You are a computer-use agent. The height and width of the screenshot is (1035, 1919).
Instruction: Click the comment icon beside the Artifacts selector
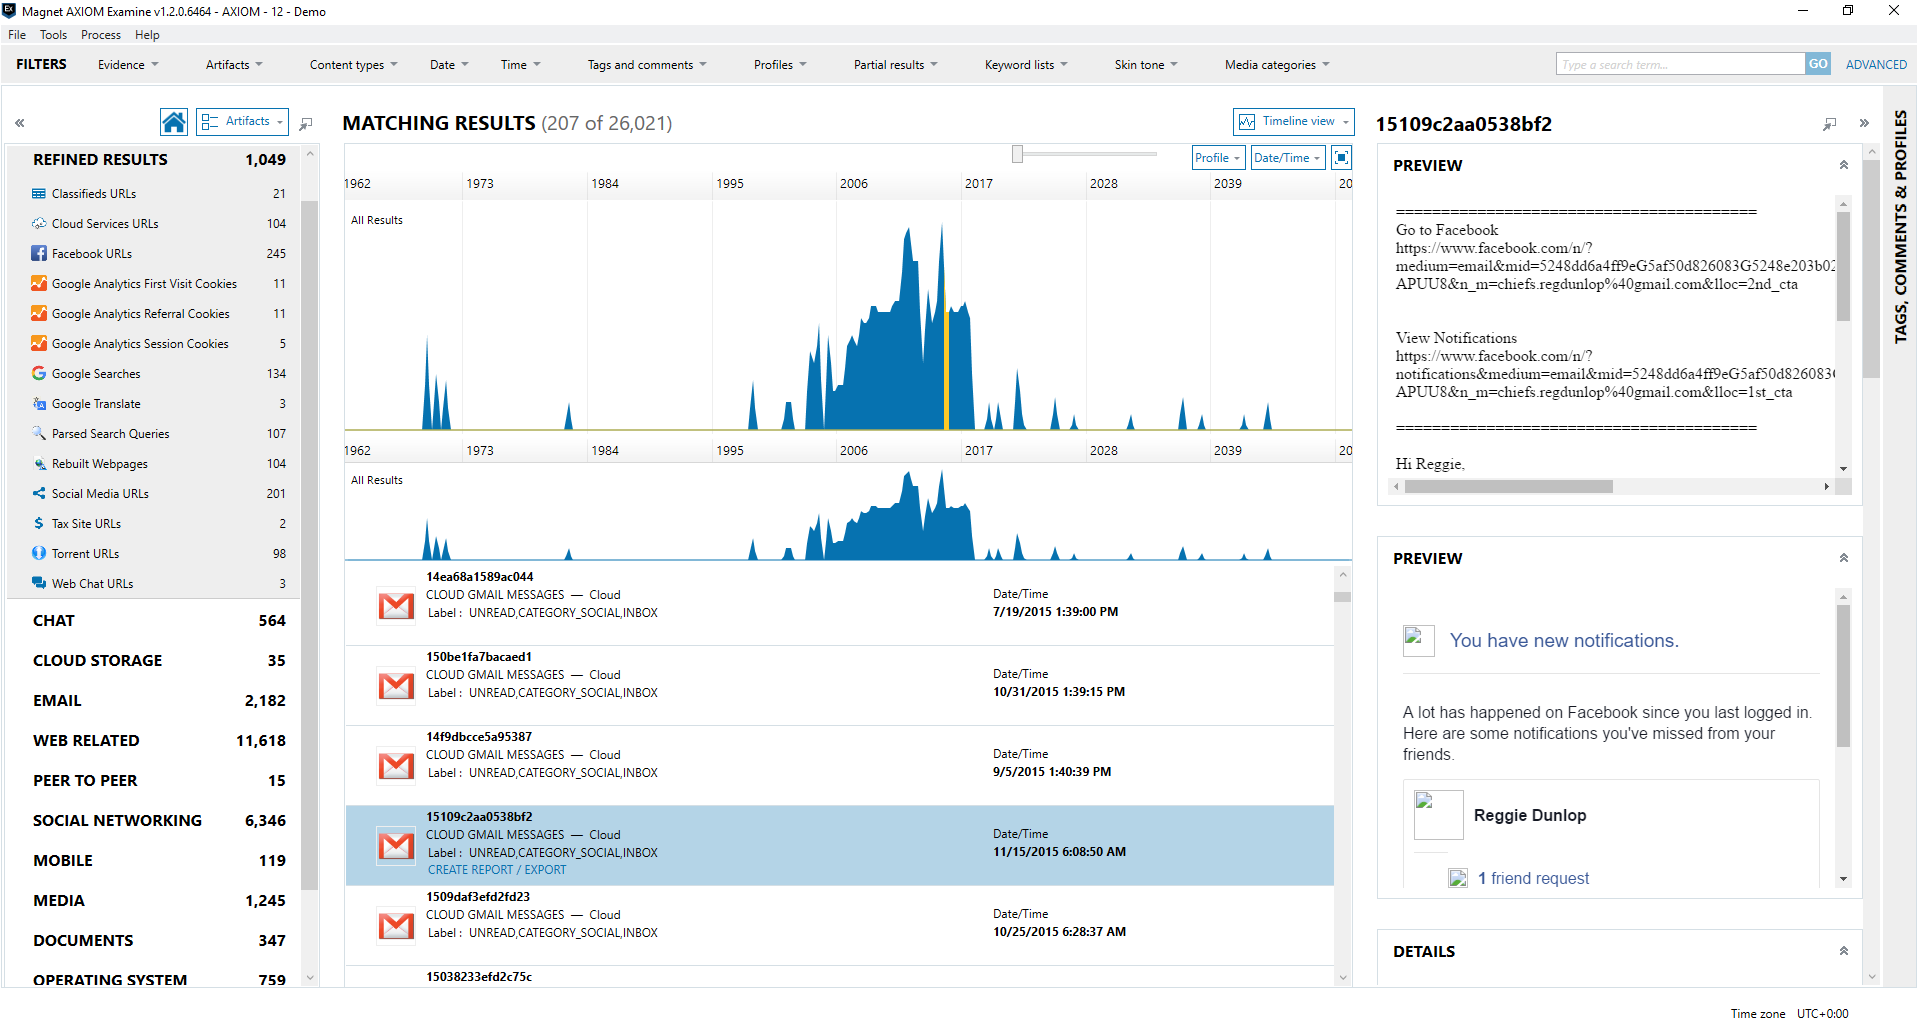click(x=306, y=123)
